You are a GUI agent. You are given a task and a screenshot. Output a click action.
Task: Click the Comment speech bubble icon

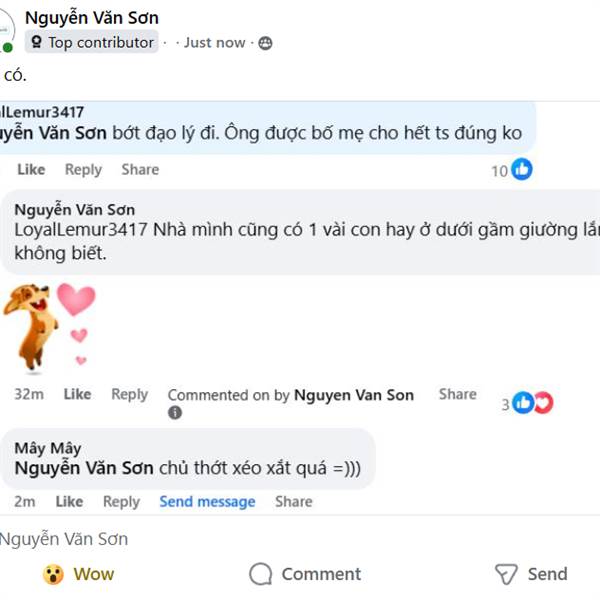(x=261, y=574)
